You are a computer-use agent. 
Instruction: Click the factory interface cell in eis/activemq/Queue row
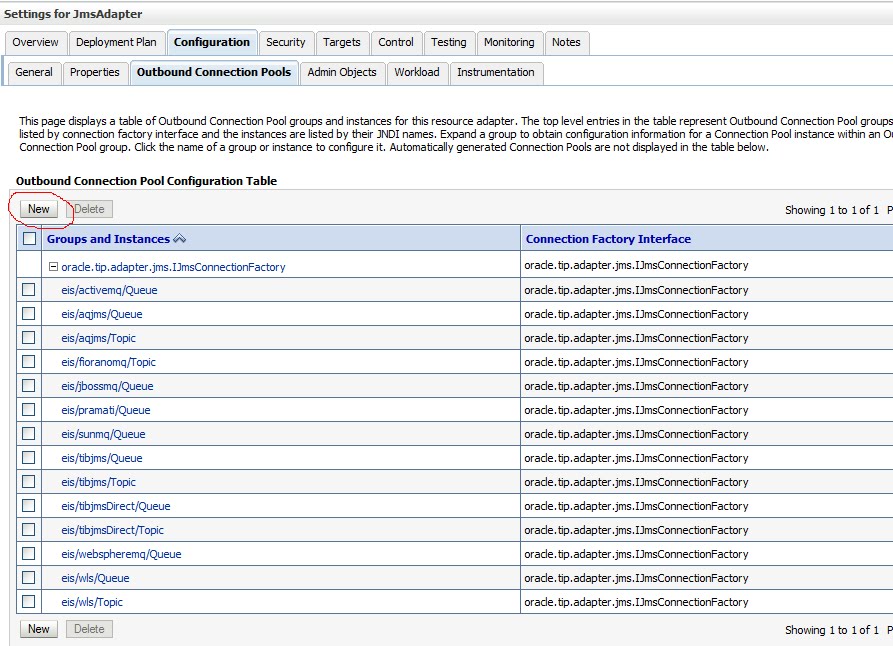click(x=706, y=289)
